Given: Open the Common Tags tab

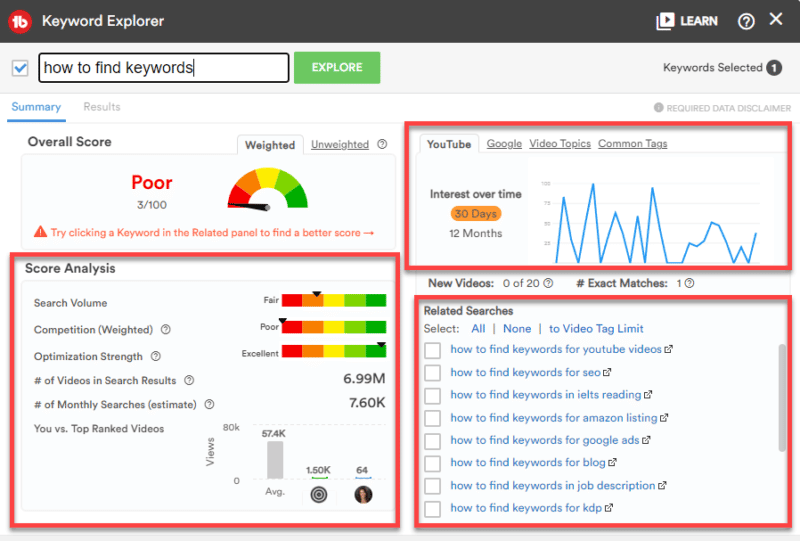Looking at the screenshot, I should tap(633, 143).
